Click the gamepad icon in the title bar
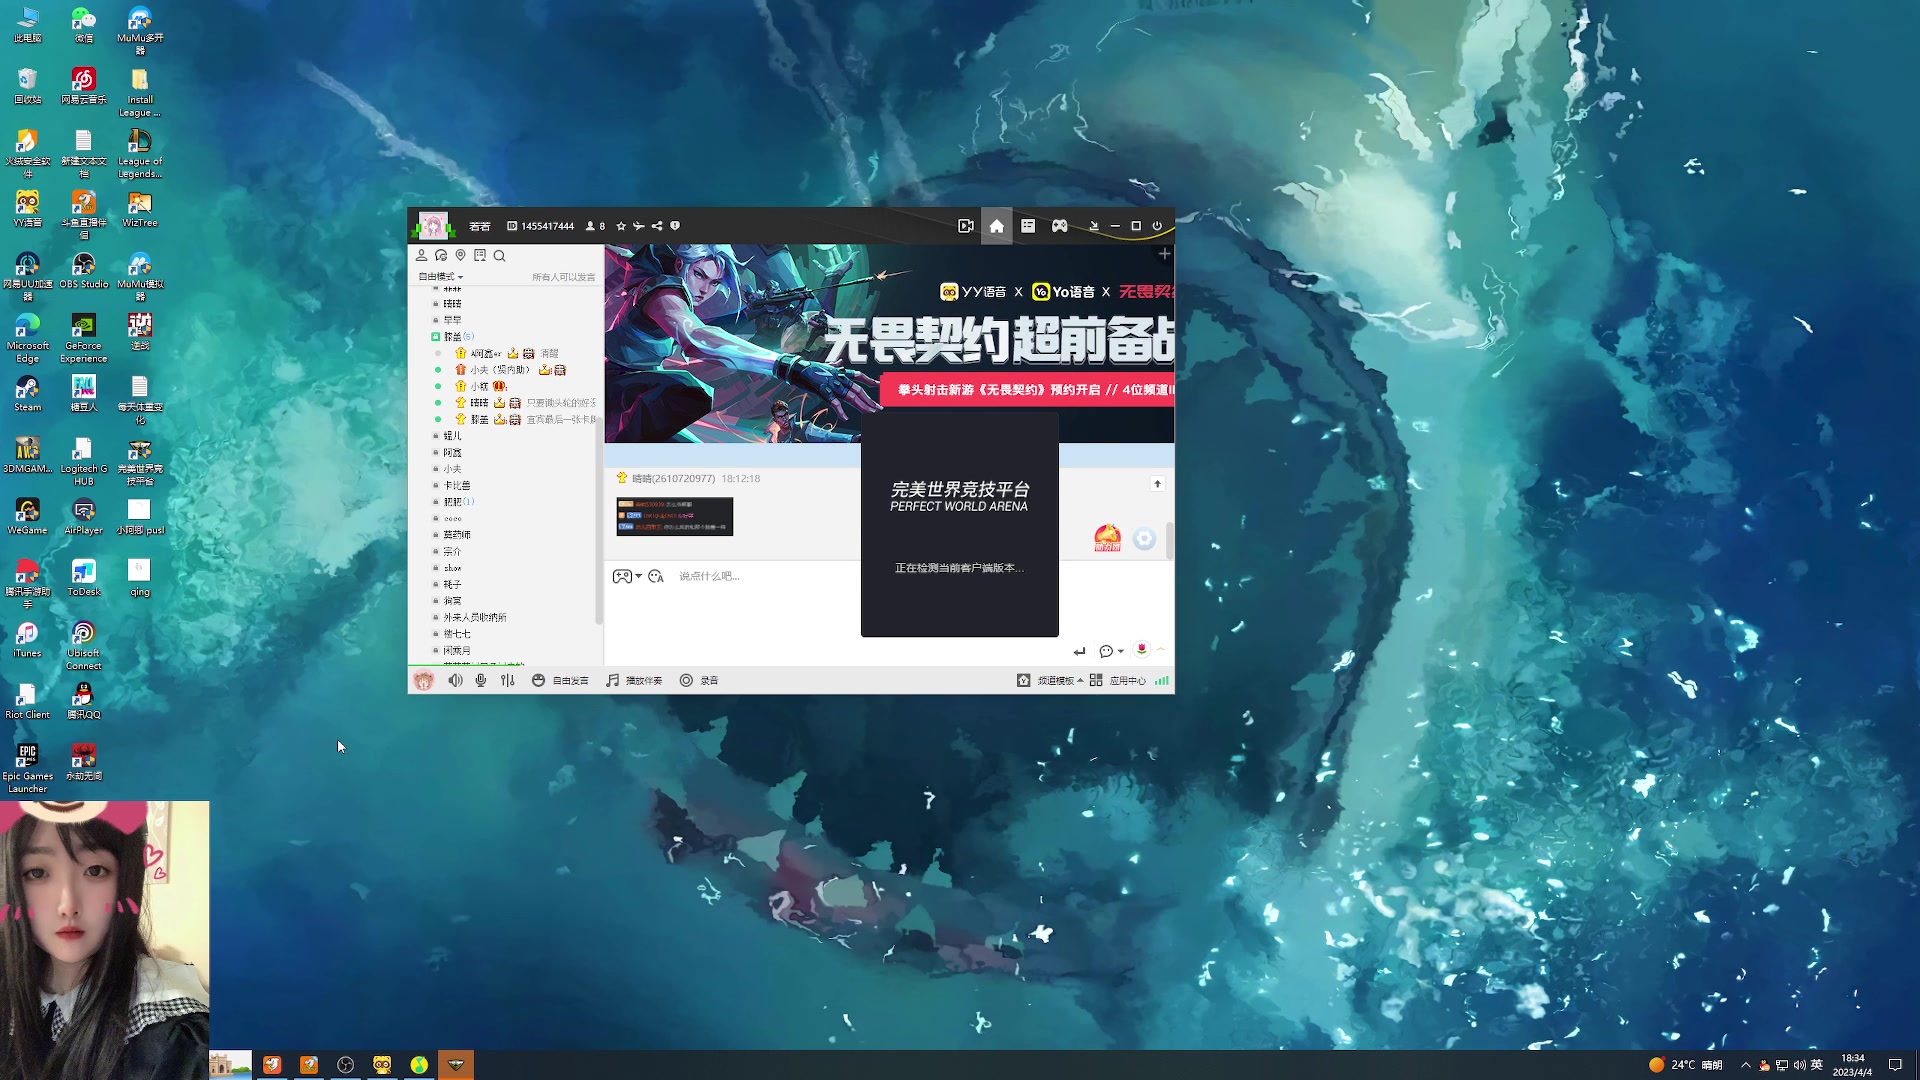This screenshot has height=1080, width=1920. [1059, 226]
